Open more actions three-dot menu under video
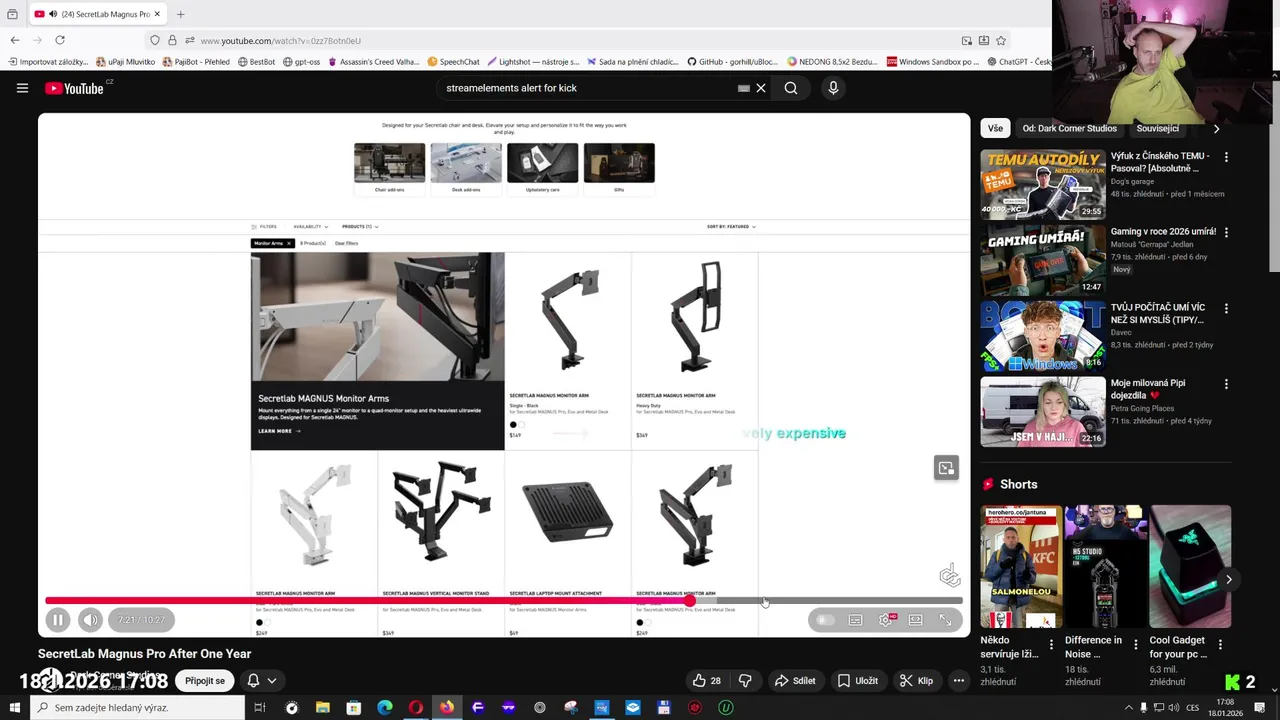This screenshot has height=720, width=1280. (x=958, y=681)
